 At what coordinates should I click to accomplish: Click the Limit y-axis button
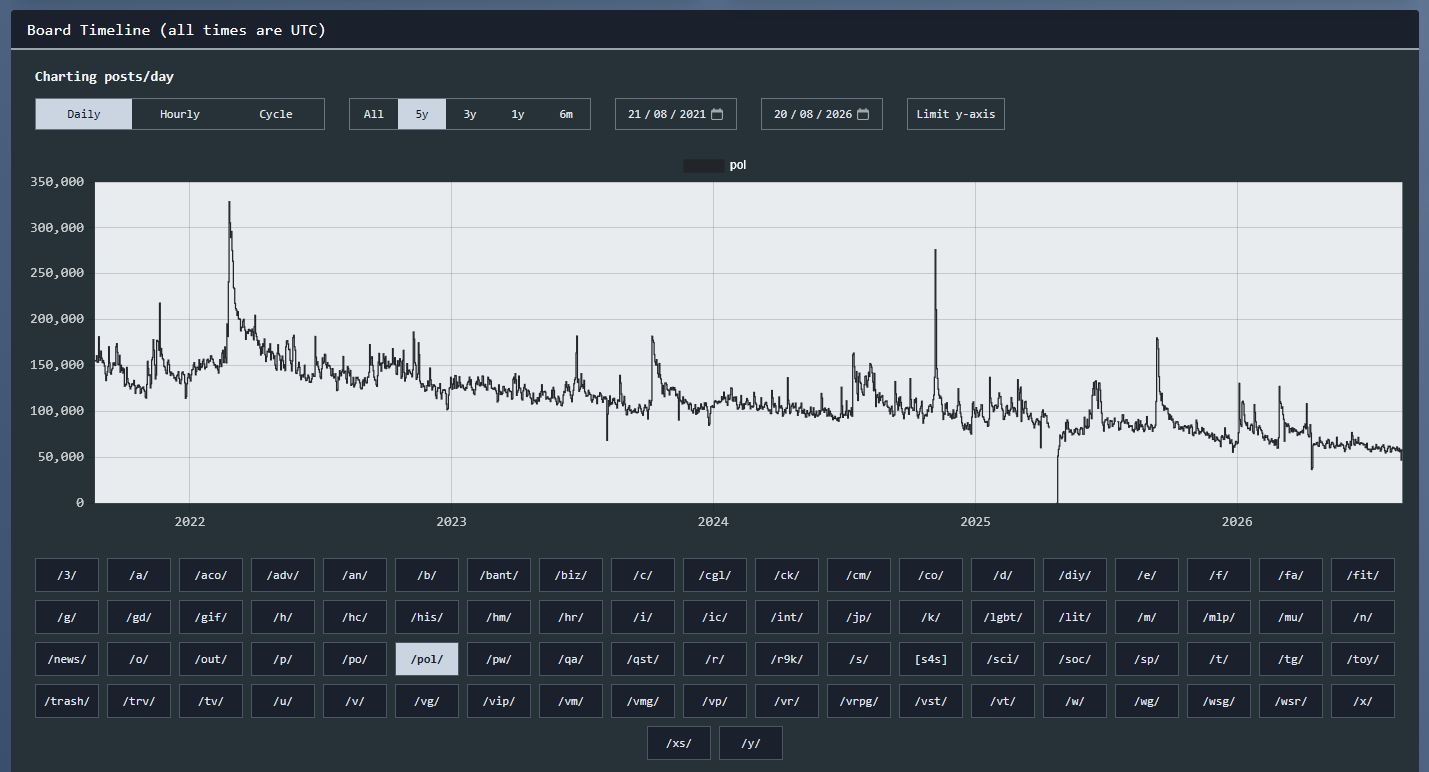[956, 114]
